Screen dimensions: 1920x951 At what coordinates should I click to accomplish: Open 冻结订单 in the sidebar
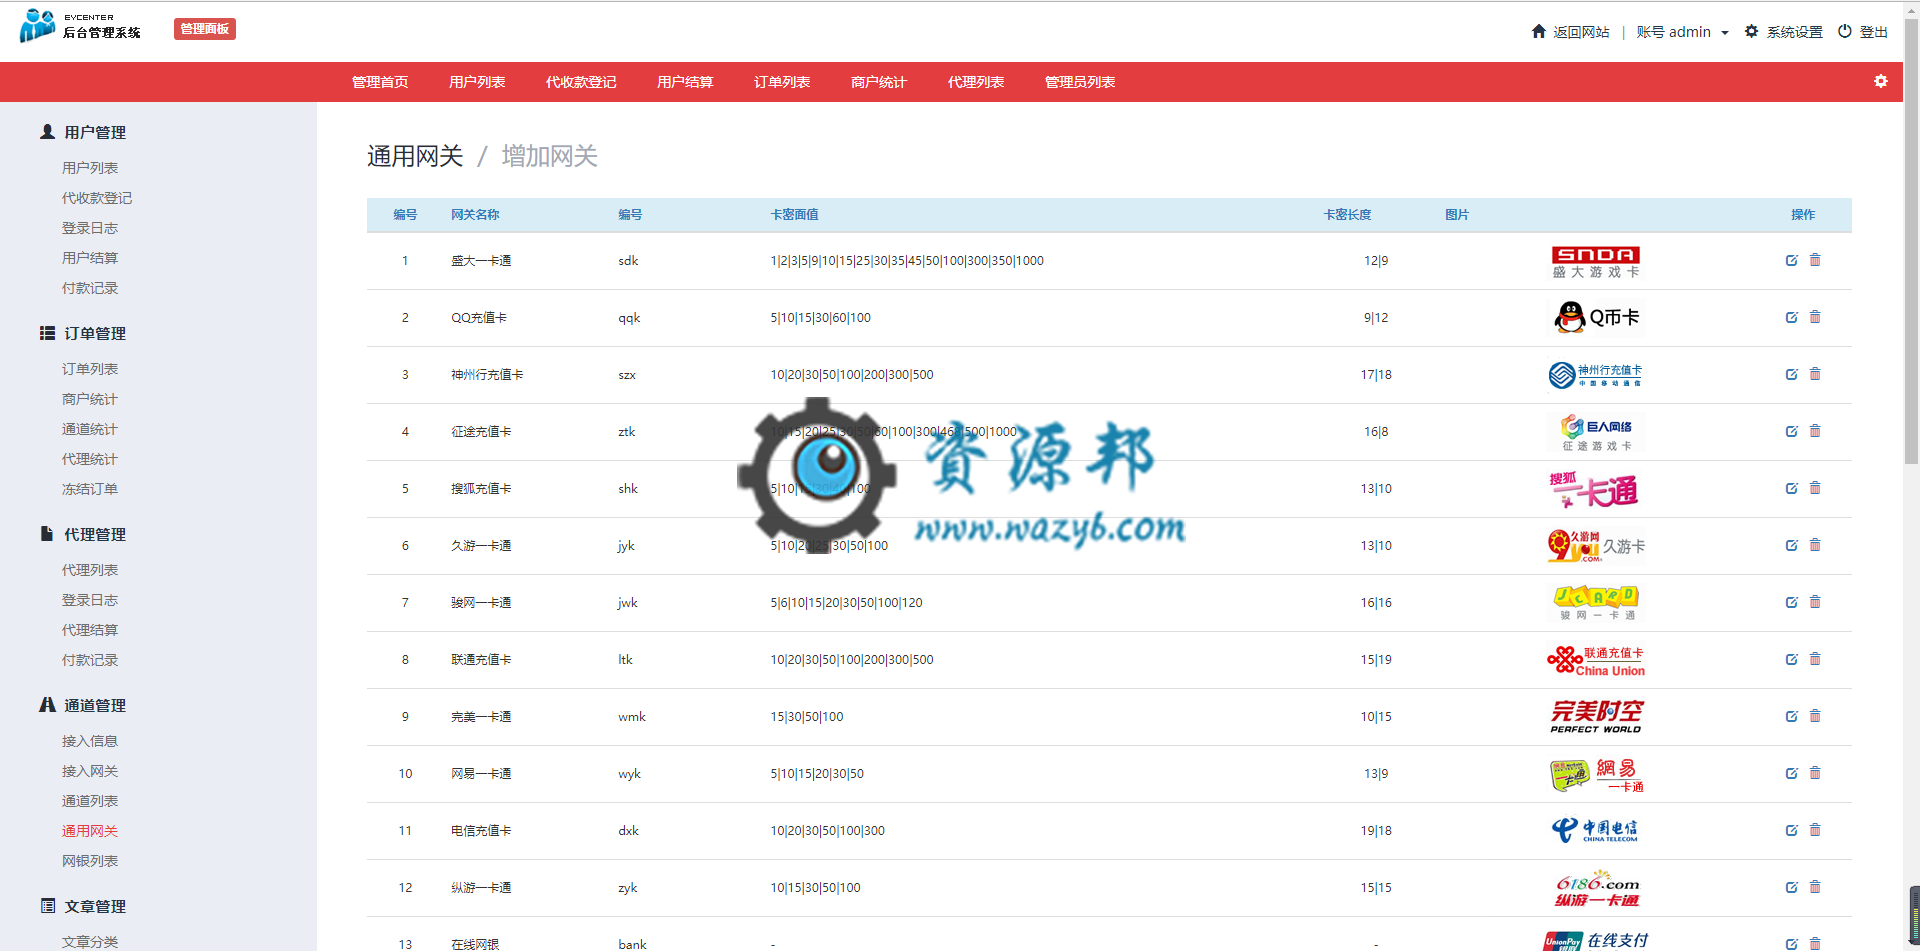pyautogui.click(x=90, y=489)
